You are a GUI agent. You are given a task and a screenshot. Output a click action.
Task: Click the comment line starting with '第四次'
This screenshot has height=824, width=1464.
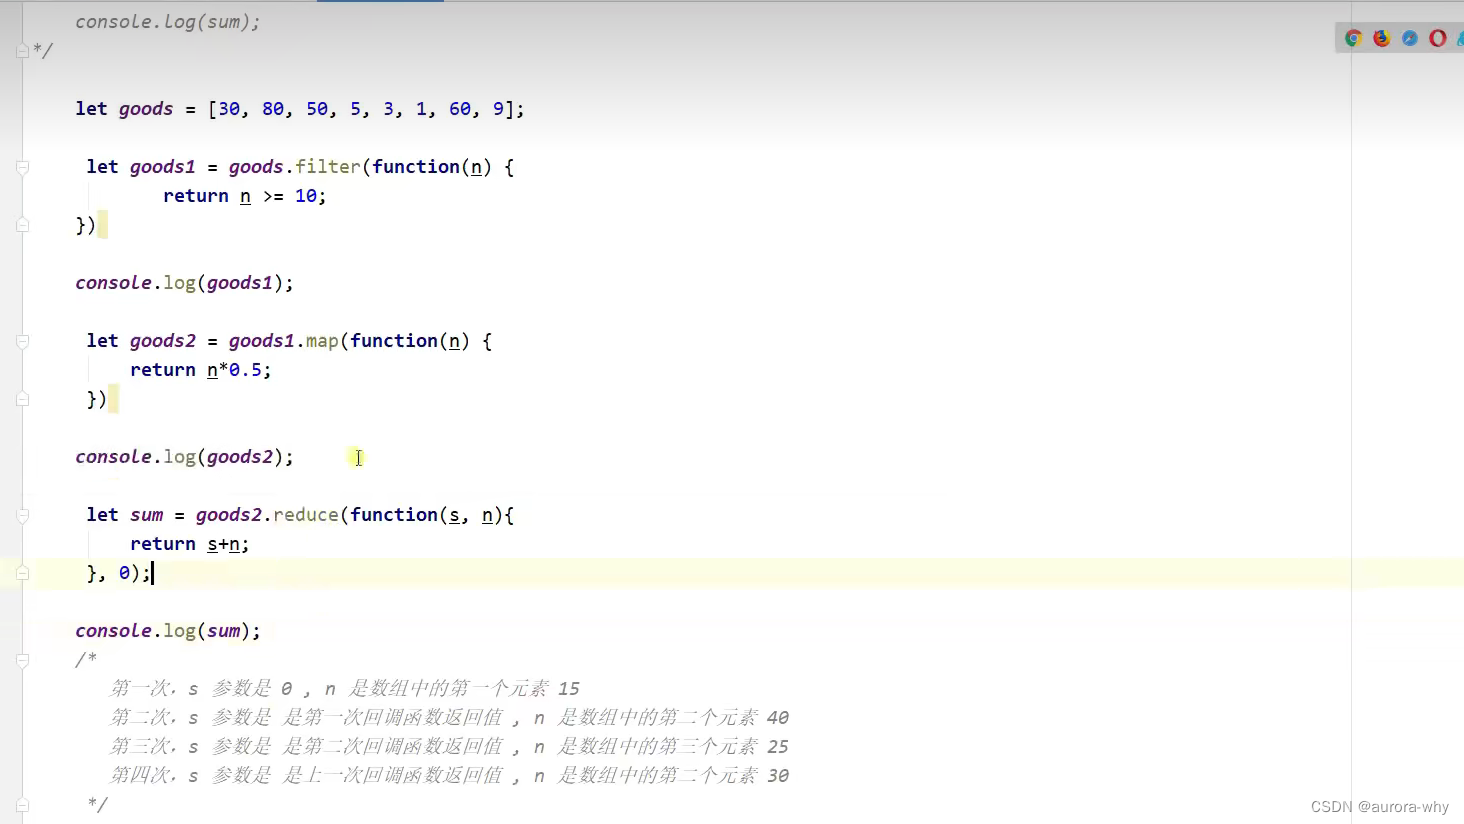point(449,776)
